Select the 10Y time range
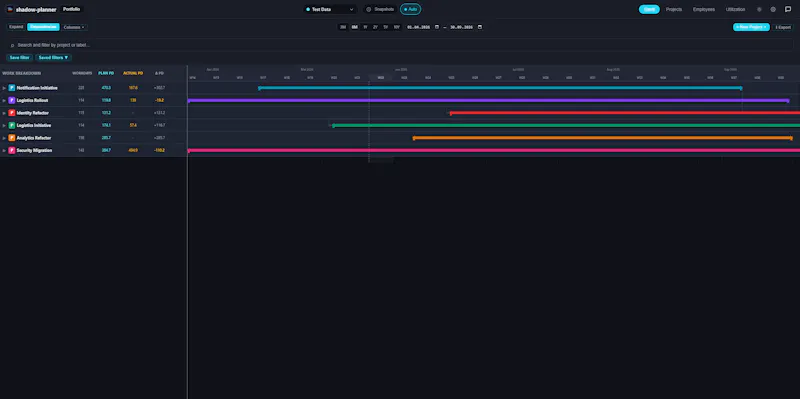Viewport: 800px width, 399px height. [396, 27]
